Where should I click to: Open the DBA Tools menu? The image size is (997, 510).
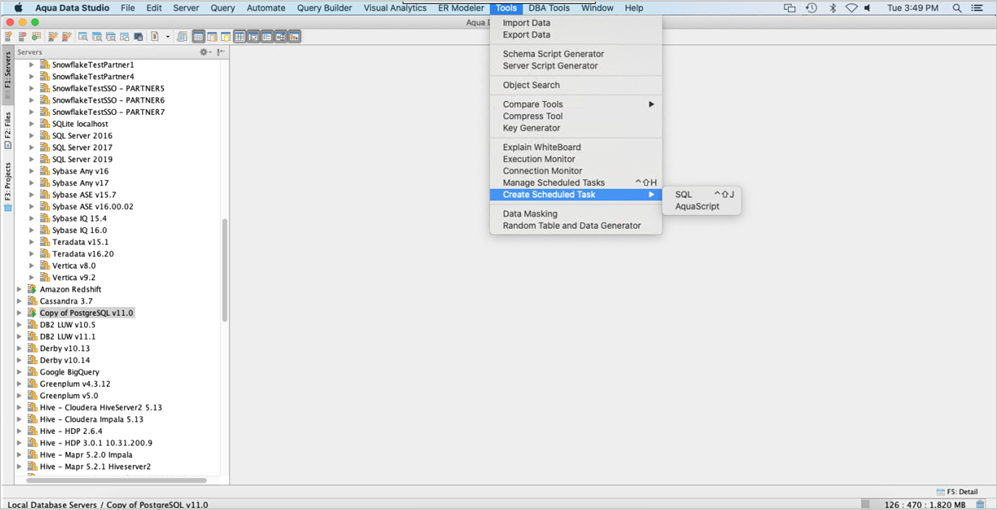click(x=549, y=8)
